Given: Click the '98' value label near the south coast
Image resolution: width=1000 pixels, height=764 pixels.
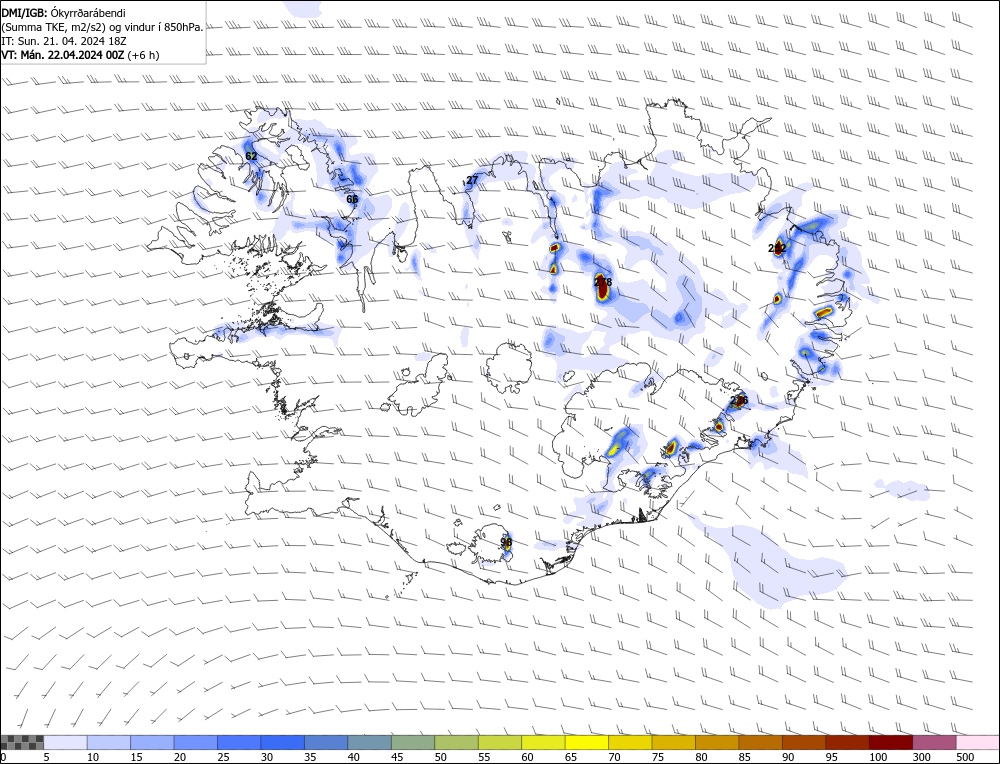Looking at the screenshot, I should [x=506, y=542].
